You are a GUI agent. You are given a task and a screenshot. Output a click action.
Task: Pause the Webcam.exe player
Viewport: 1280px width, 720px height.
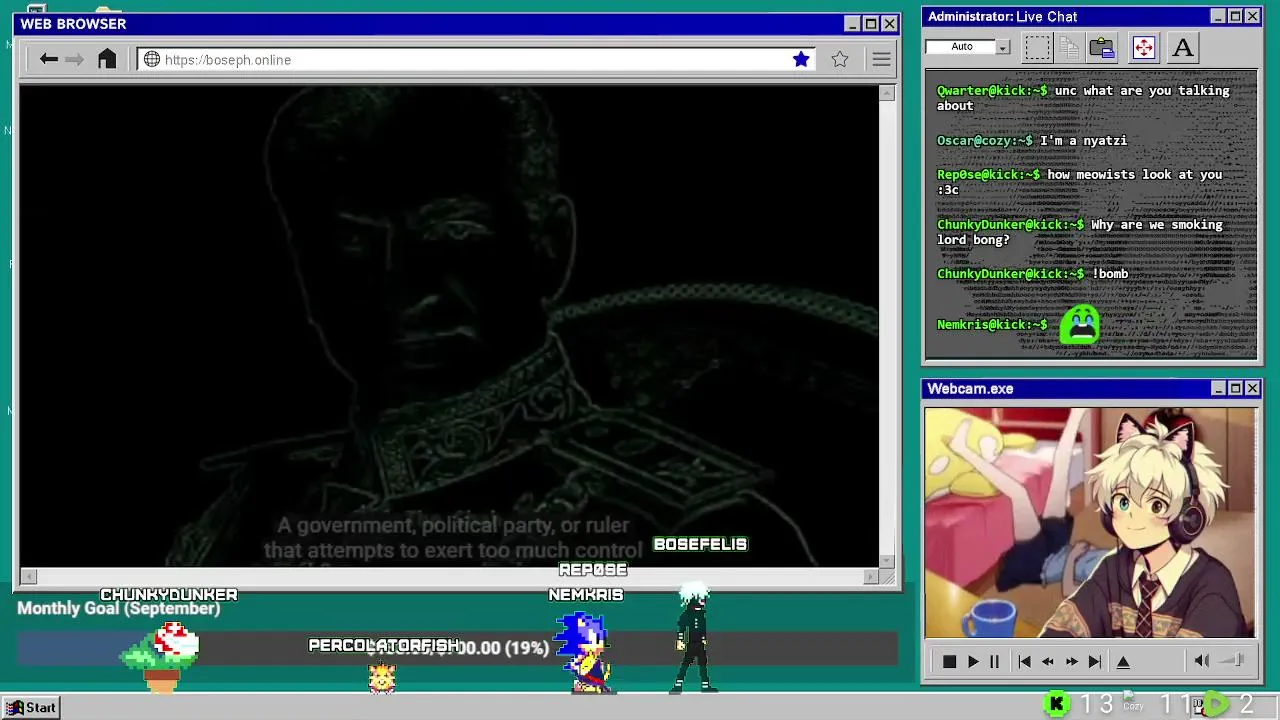coord(994,661)
